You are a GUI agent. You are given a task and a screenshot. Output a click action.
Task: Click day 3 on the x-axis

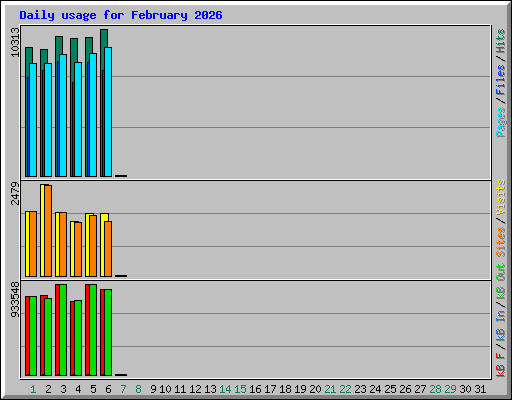(x=63, y=389)
